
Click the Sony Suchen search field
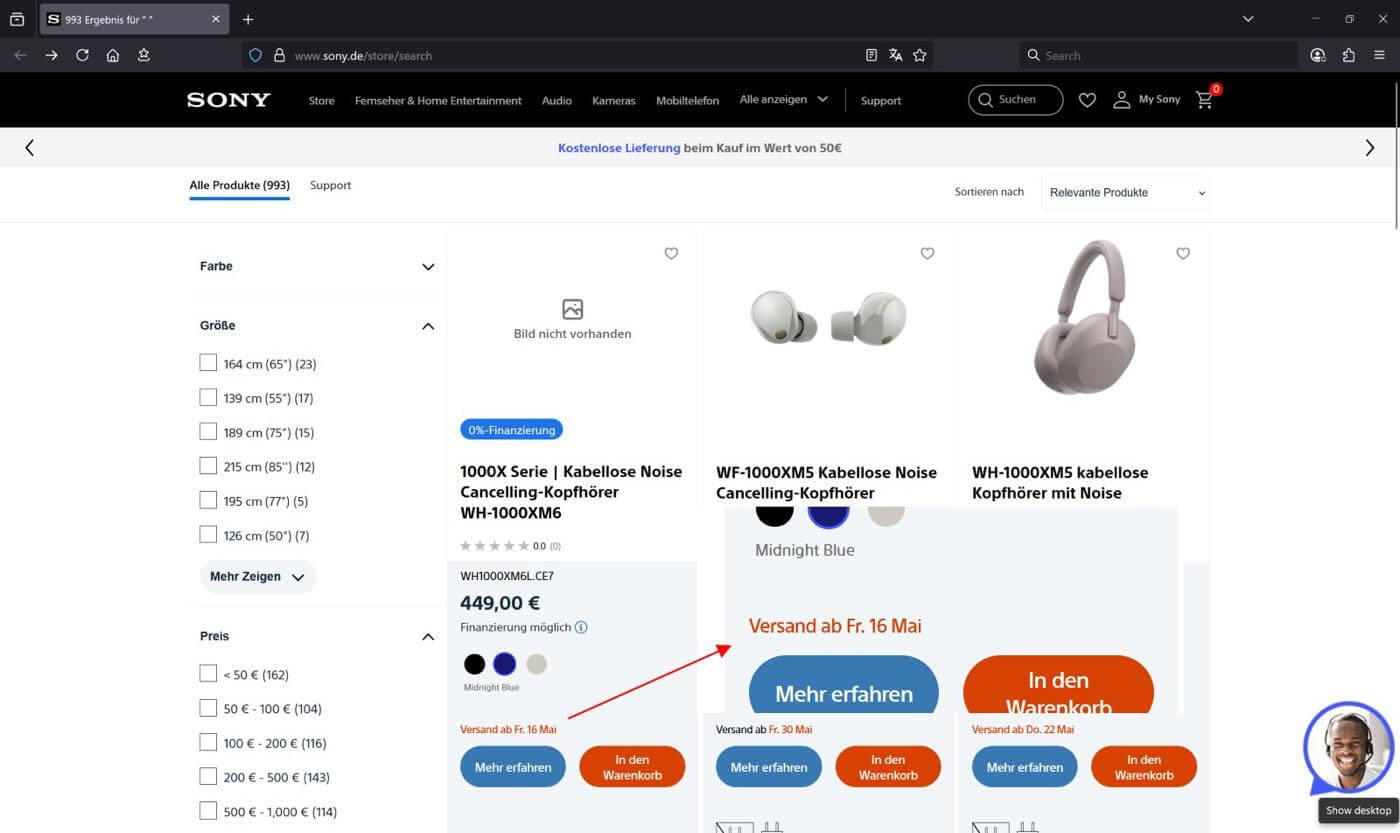point(1015,100)
